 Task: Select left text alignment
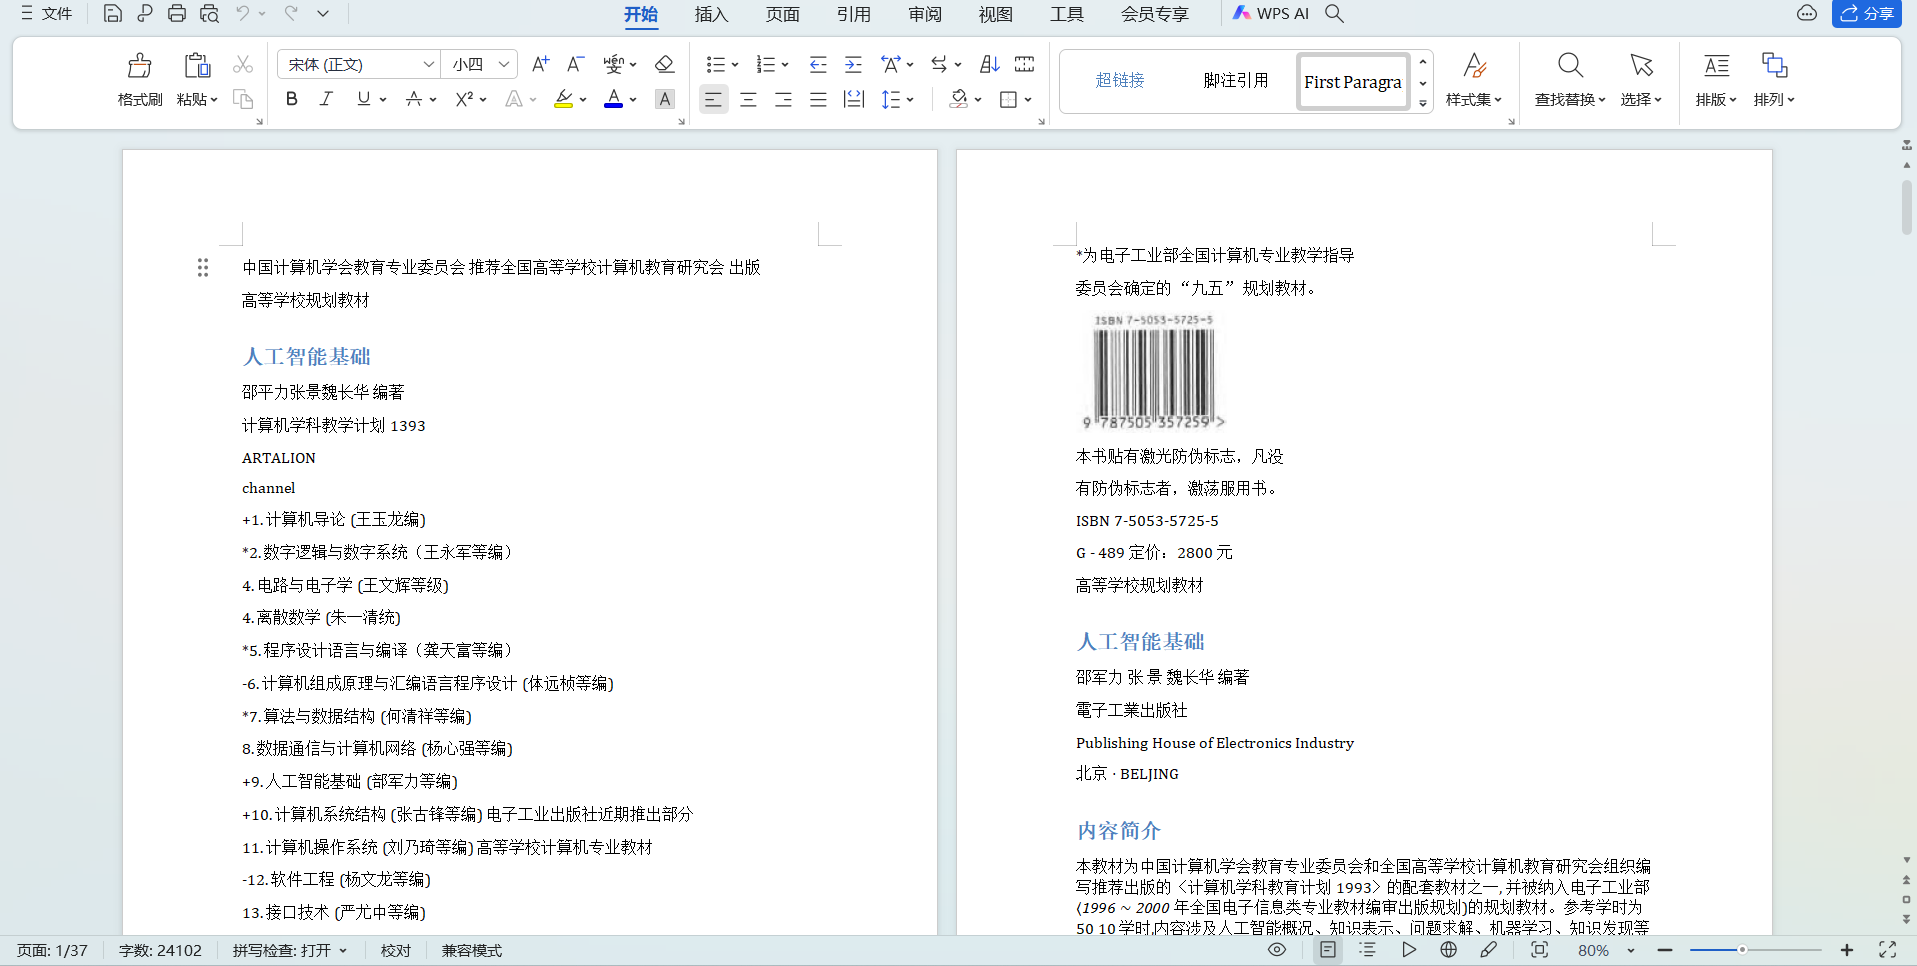(x=713, y=99)
